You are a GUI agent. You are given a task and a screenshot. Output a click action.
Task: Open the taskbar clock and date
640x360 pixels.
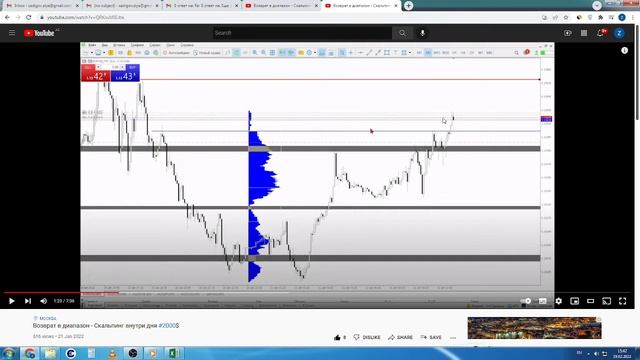(622, 353)
